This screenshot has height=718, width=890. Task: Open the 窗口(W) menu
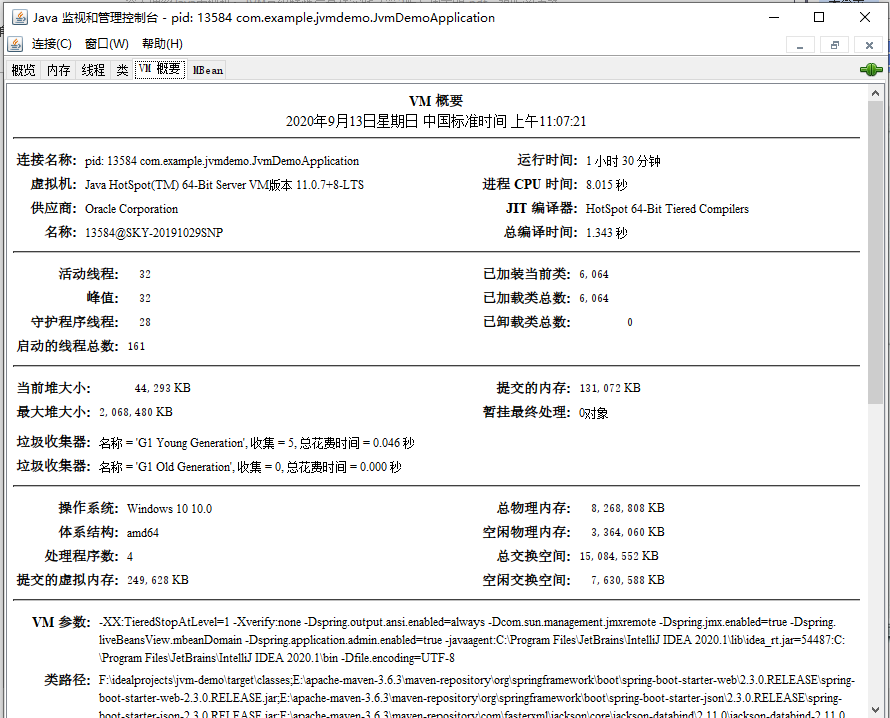click(107, 44)
